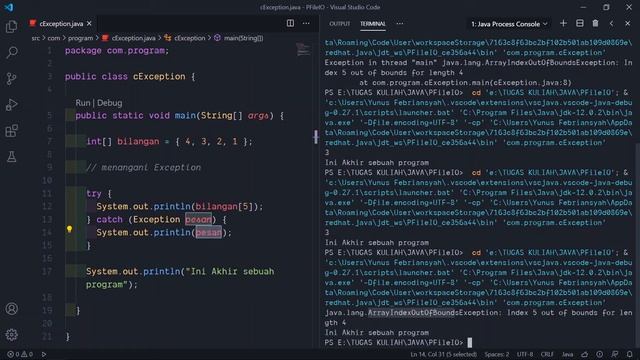
Task: Click the panel left chevron icon
Action: (x=611, y=24)
